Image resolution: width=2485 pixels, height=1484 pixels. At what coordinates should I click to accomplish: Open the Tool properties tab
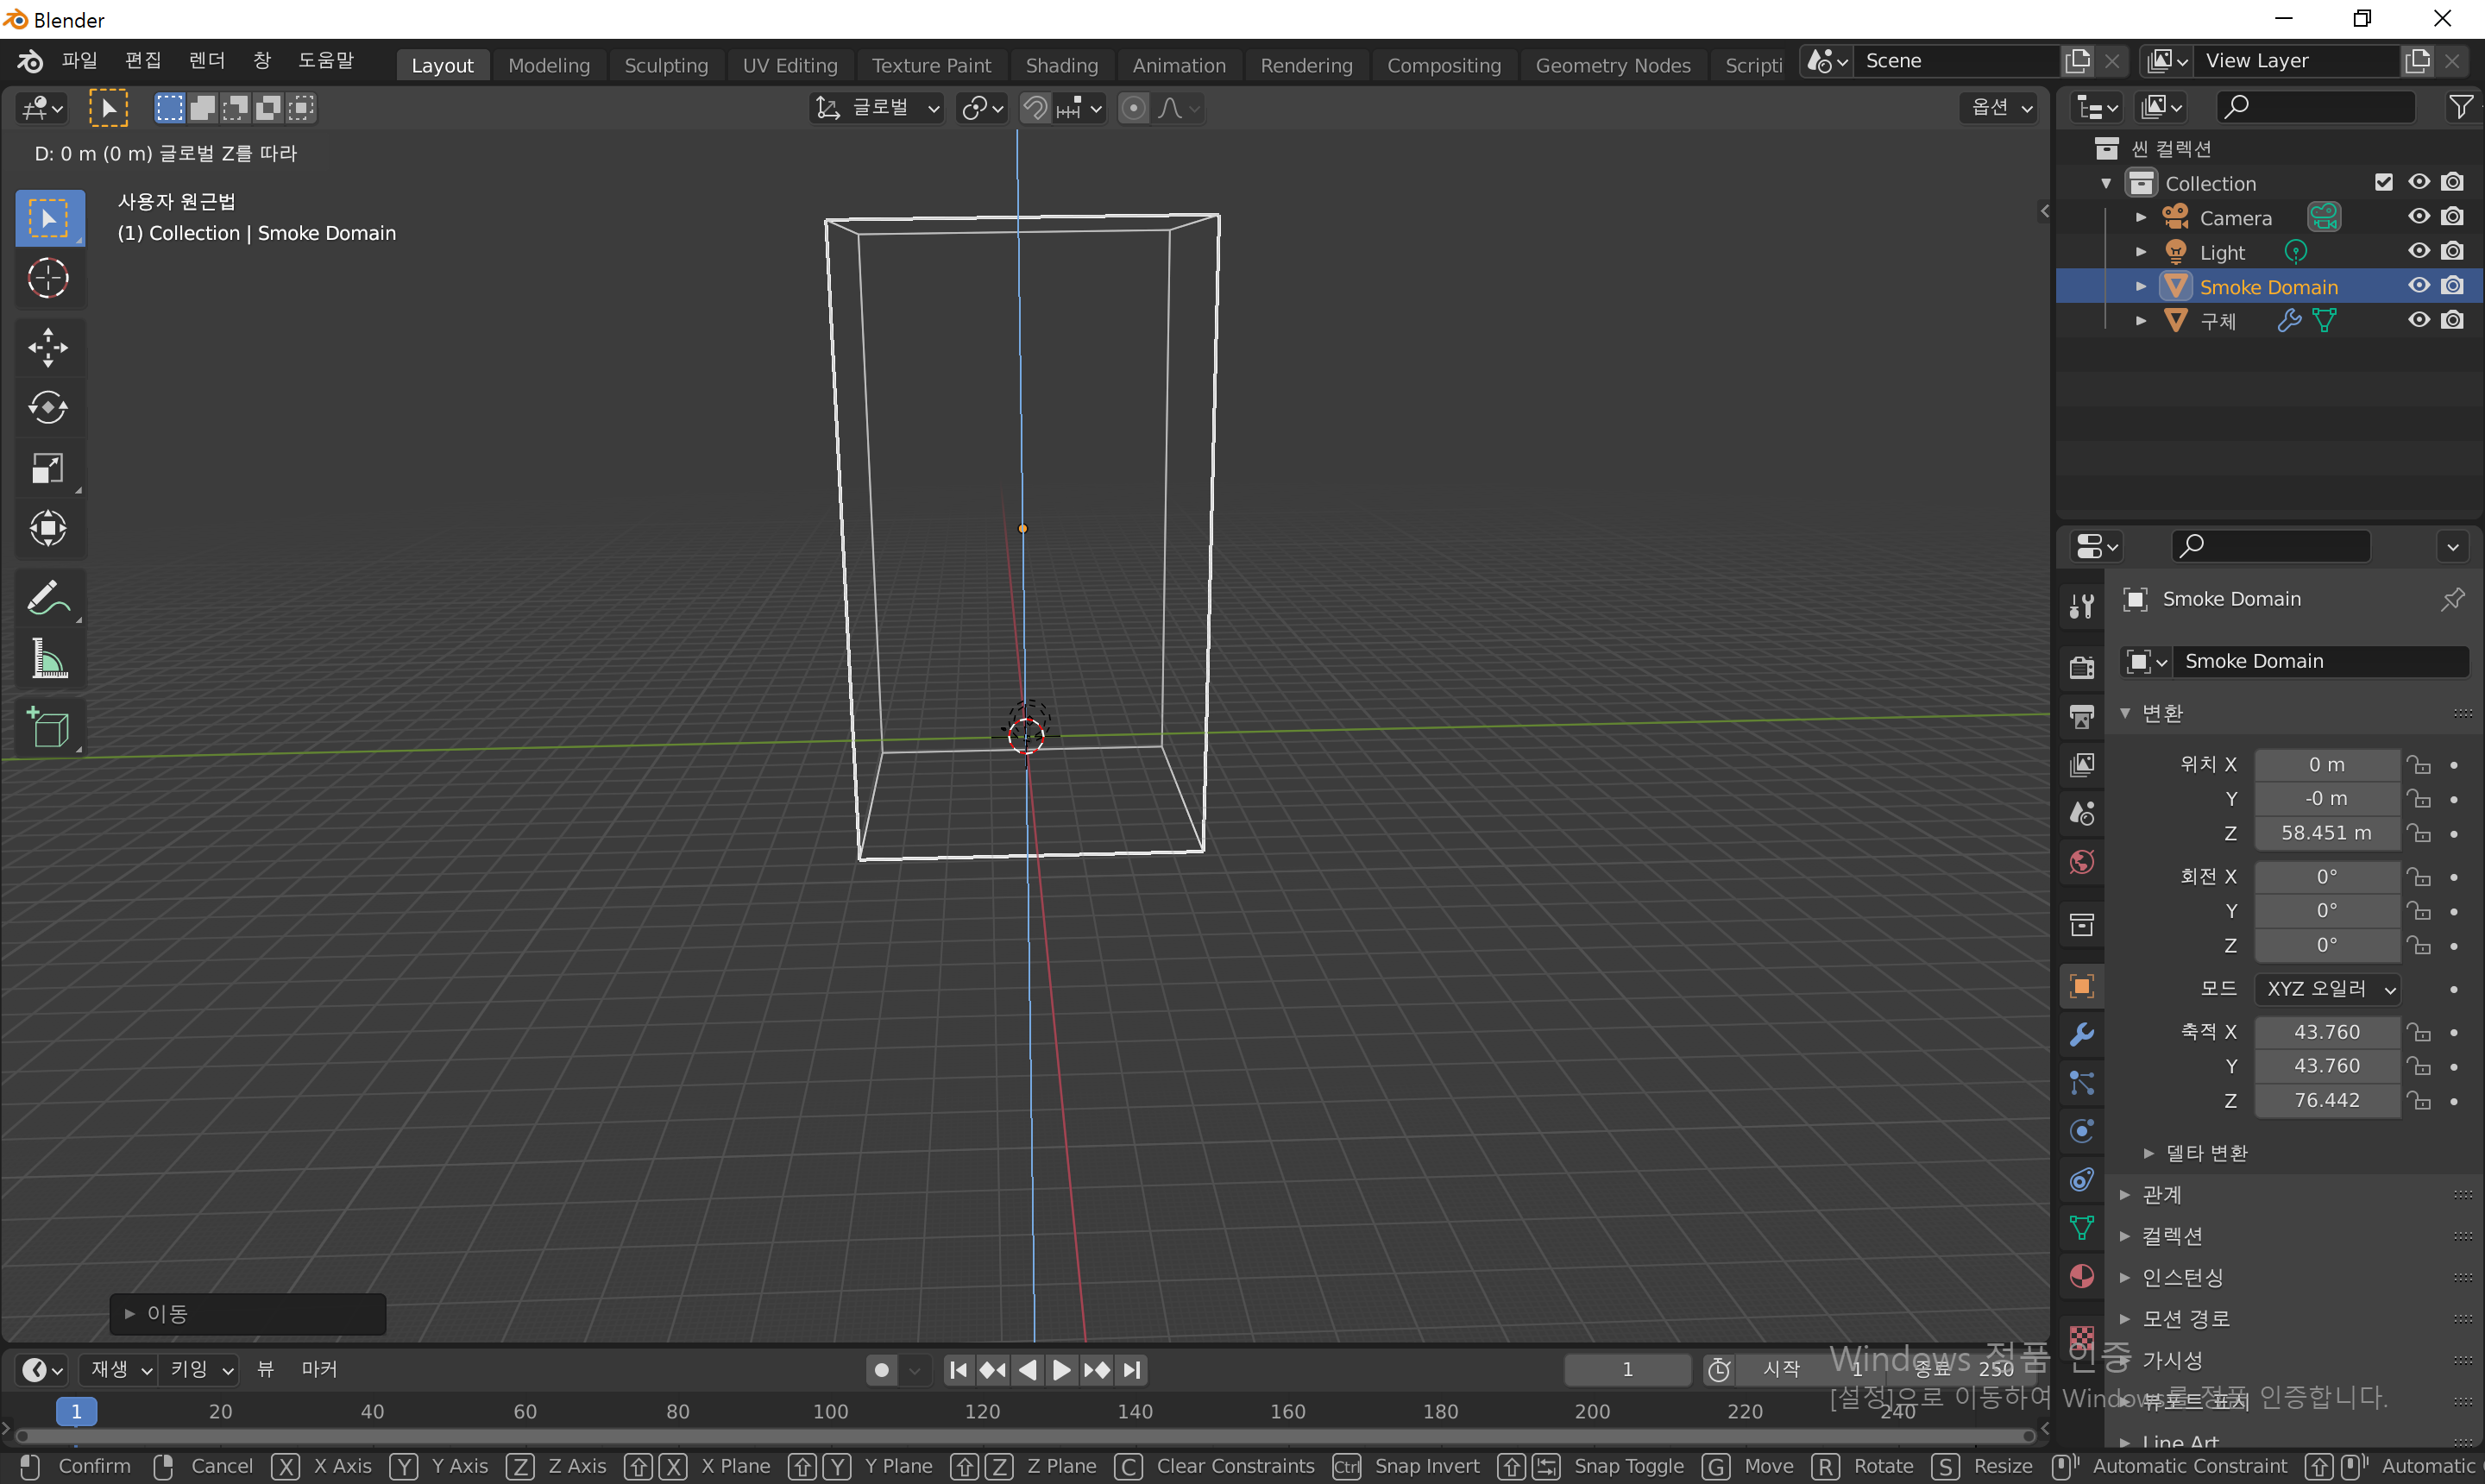2082,605
